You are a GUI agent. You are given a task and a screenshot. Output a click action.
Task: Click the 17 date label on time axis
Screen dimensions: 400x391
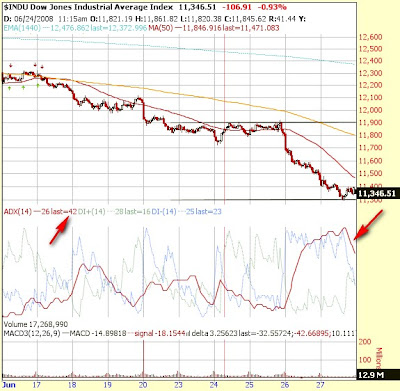tap(37, 385)
